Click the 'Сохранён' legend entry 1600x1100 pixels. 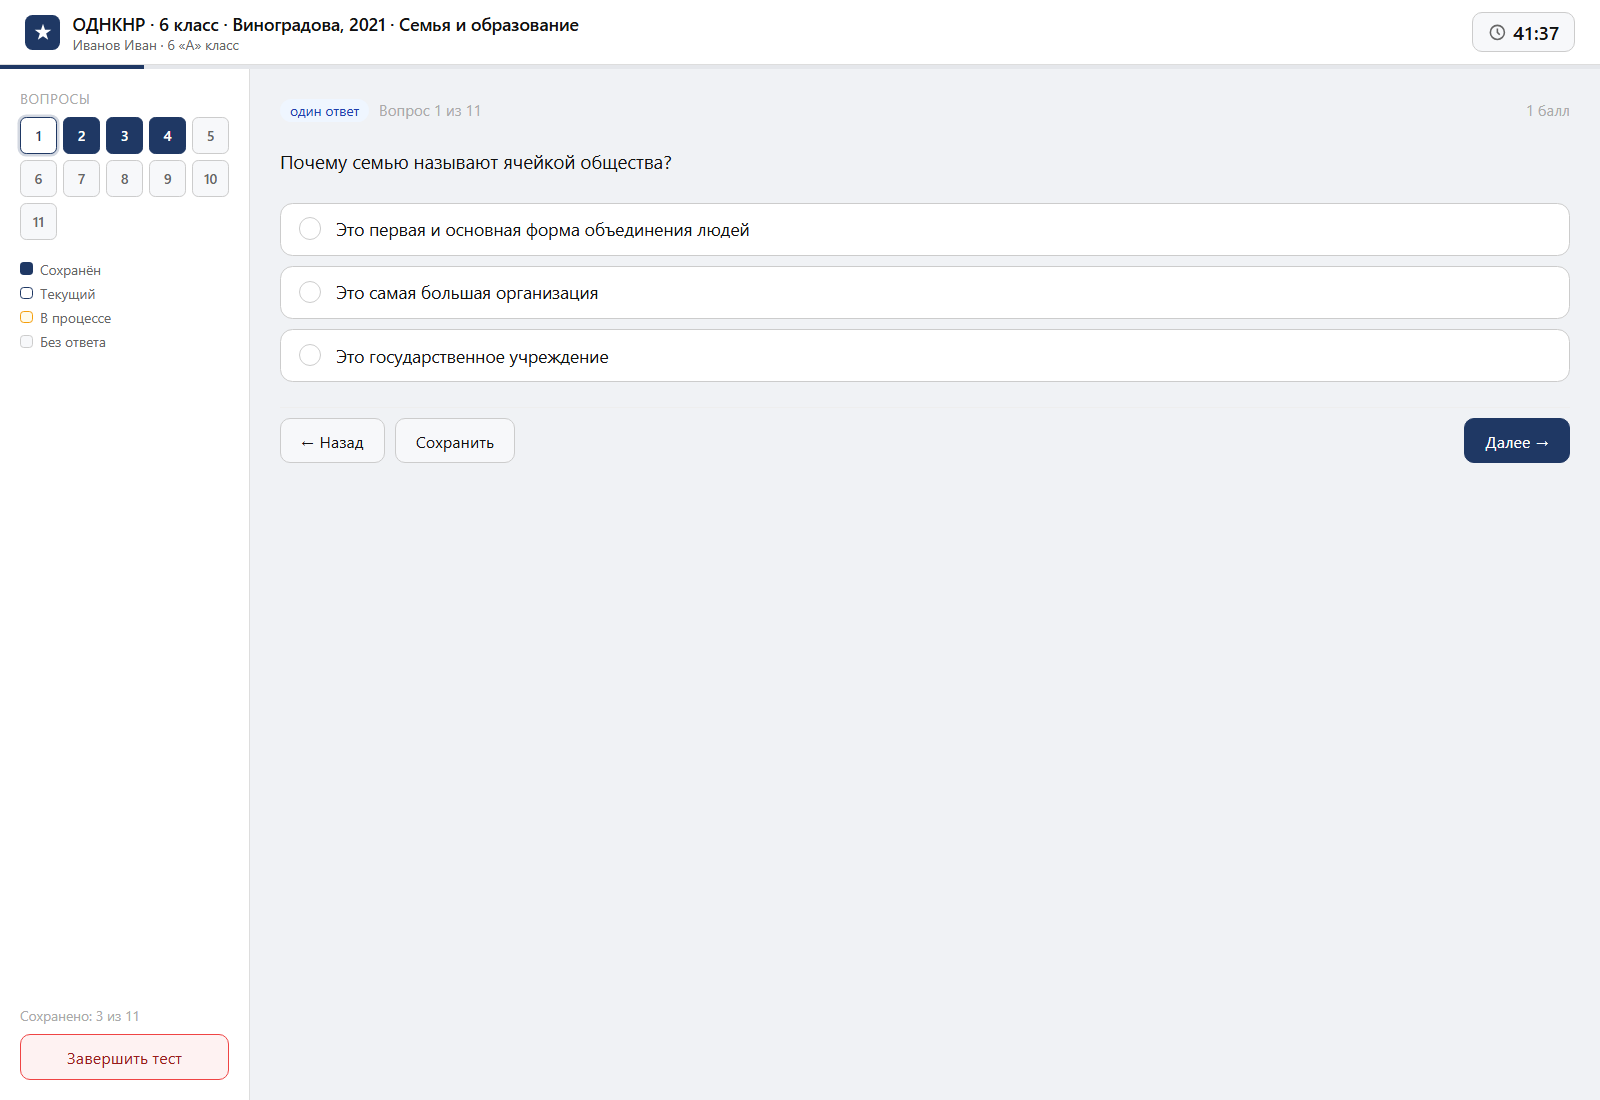pyautogui.click(x=61, y=270)
